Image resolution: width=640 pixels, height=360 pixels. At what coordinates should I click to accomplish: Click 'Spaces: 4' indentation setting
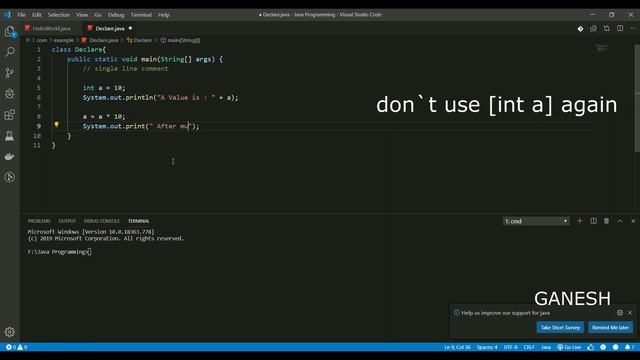[487, 347]
